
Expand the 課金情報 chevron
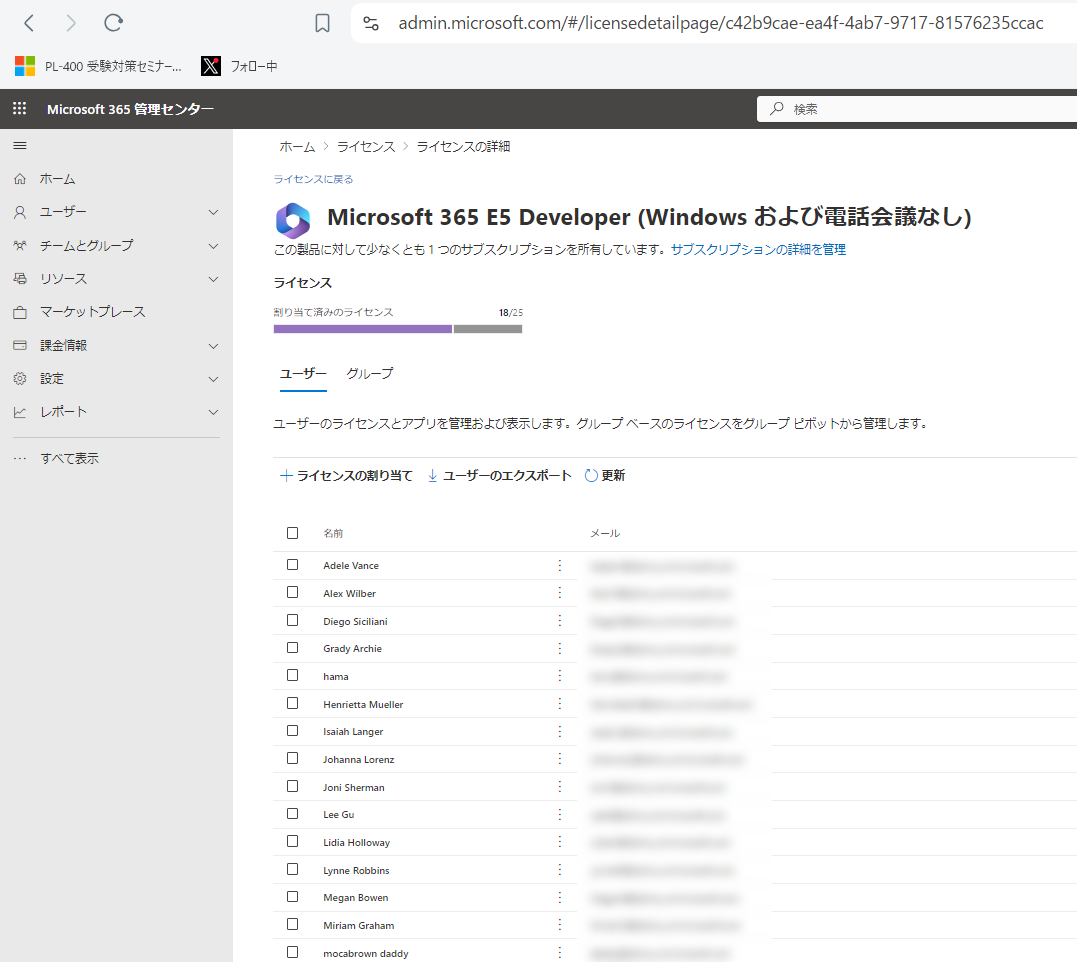pyautogui.click(x=214, y=346)
